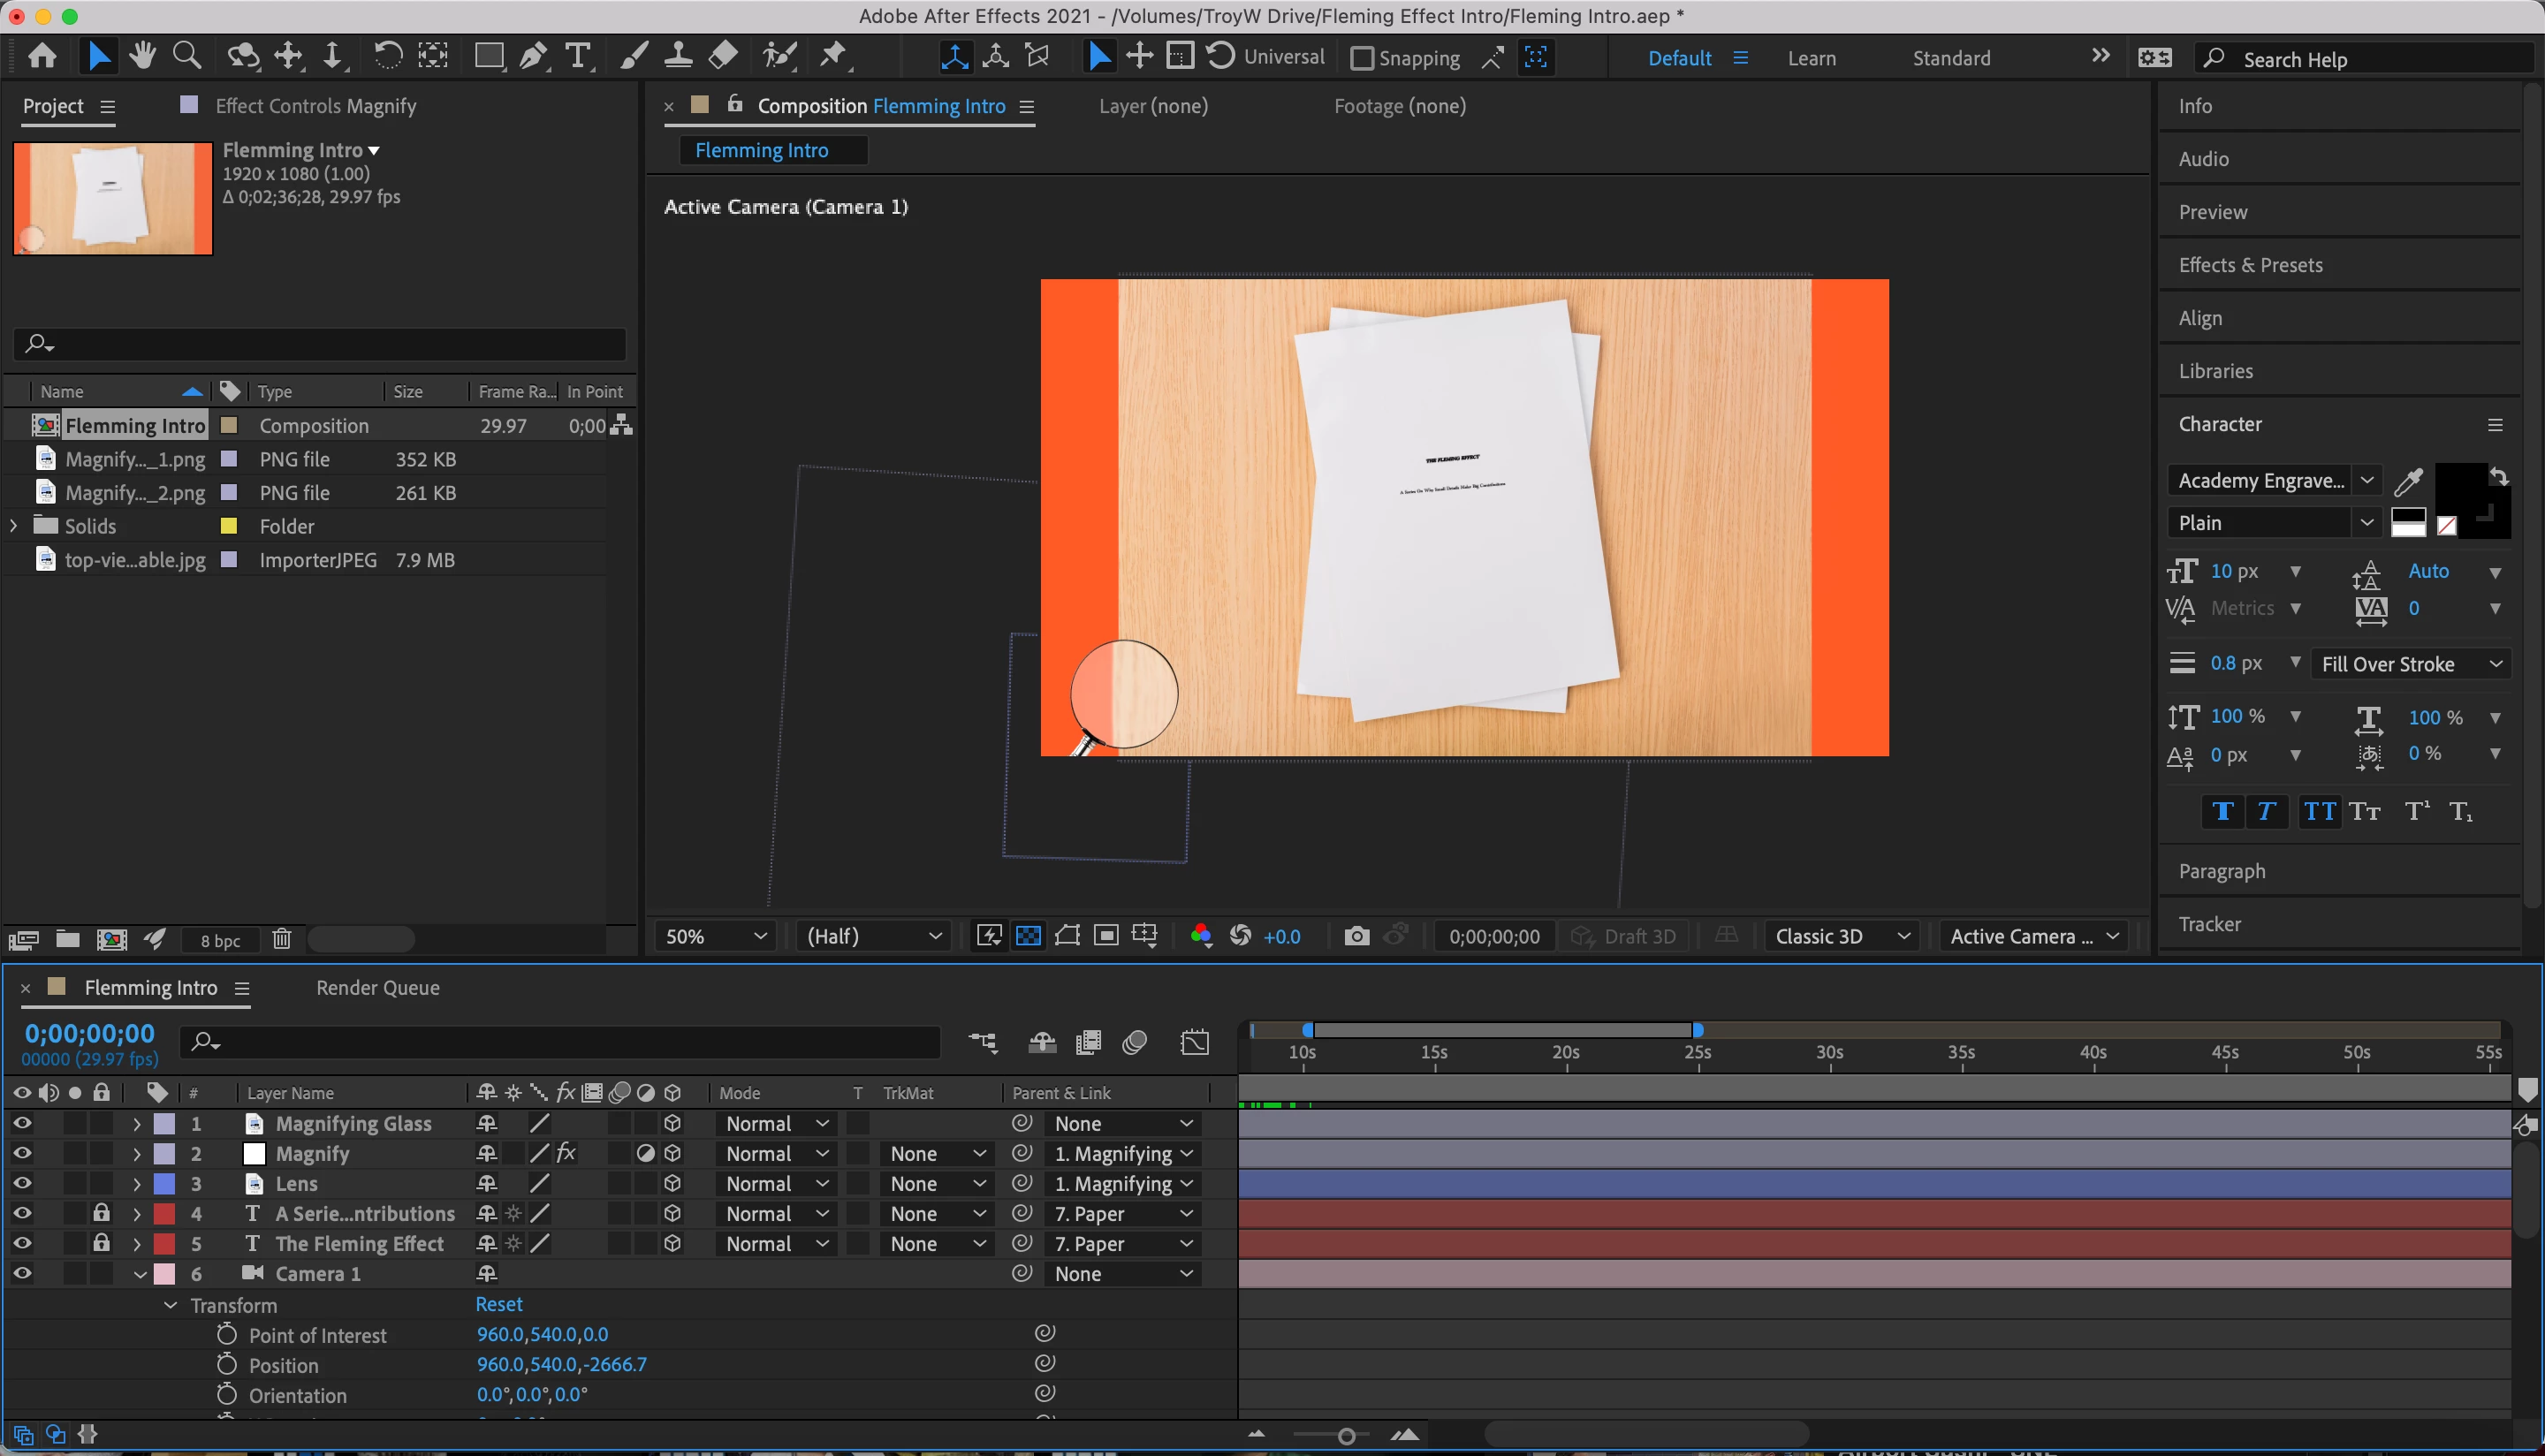This screenshot has width=2545, height=1456.
Task: Open the 50% magnification dropdown
Action: pyautogui.click(x=715, y=936)
